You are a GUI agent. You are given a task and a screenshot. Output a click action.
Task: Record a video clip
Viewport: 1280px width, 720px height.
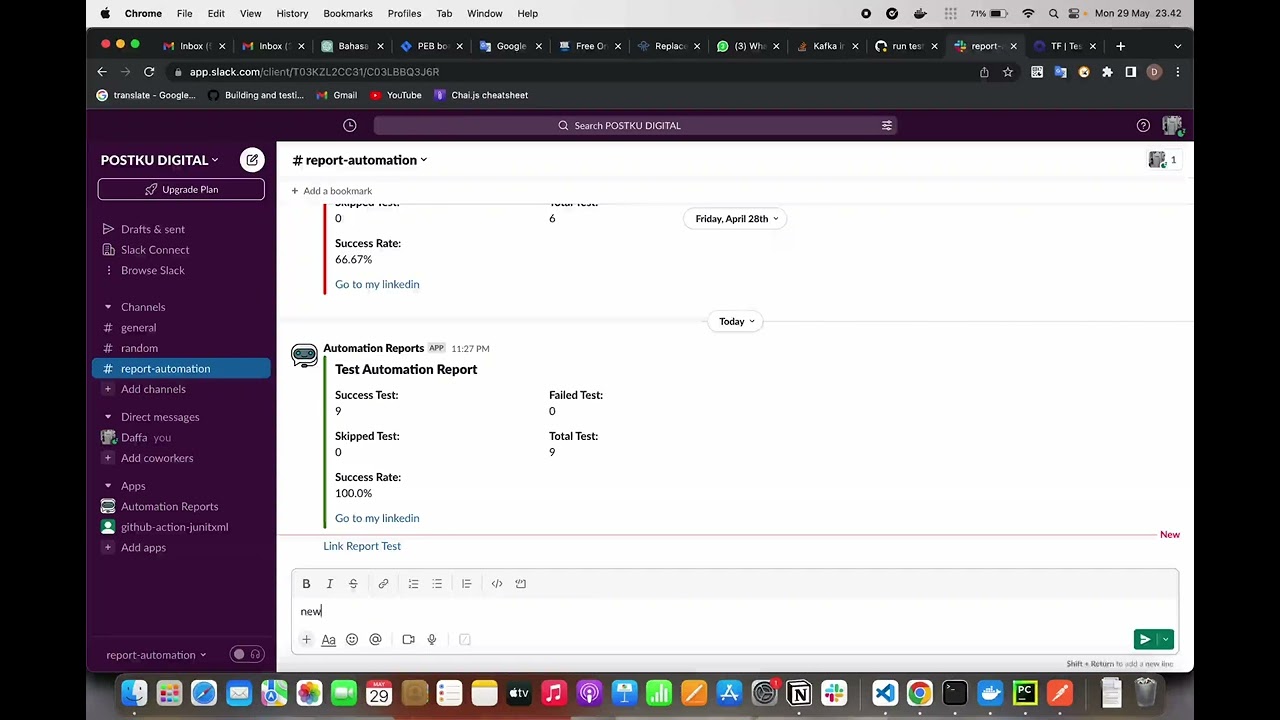pos(408,640)
